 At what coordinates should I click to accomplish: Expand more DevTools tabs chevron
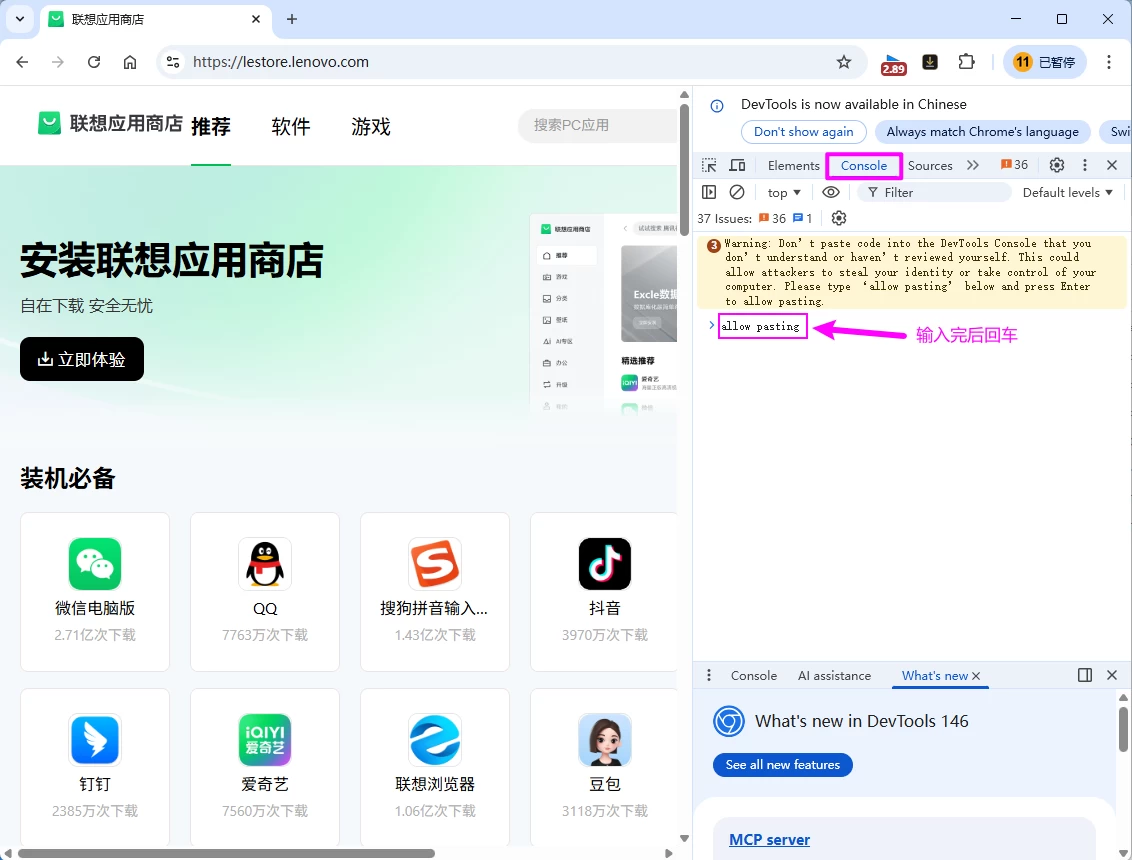[x=972, y=165]
